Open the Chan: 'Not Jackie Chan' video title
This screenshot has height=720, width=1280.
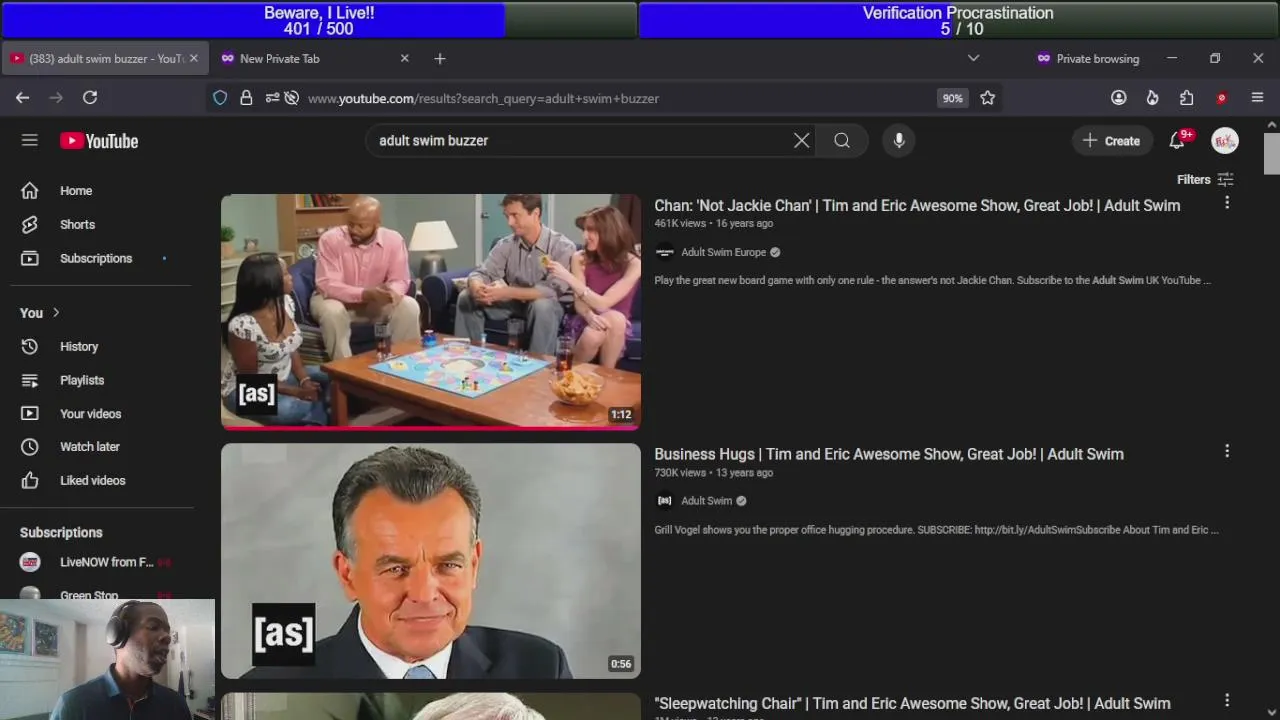(x=917, y=206)
